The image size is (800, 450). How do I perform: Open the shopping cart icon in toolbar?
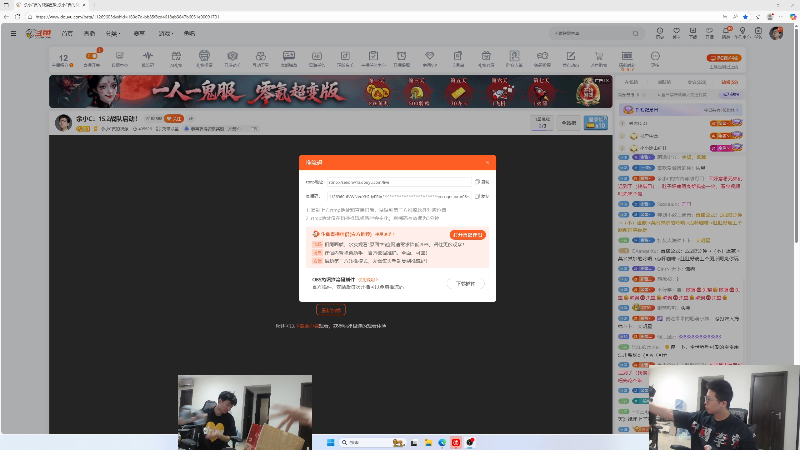[x=598, y=56]
